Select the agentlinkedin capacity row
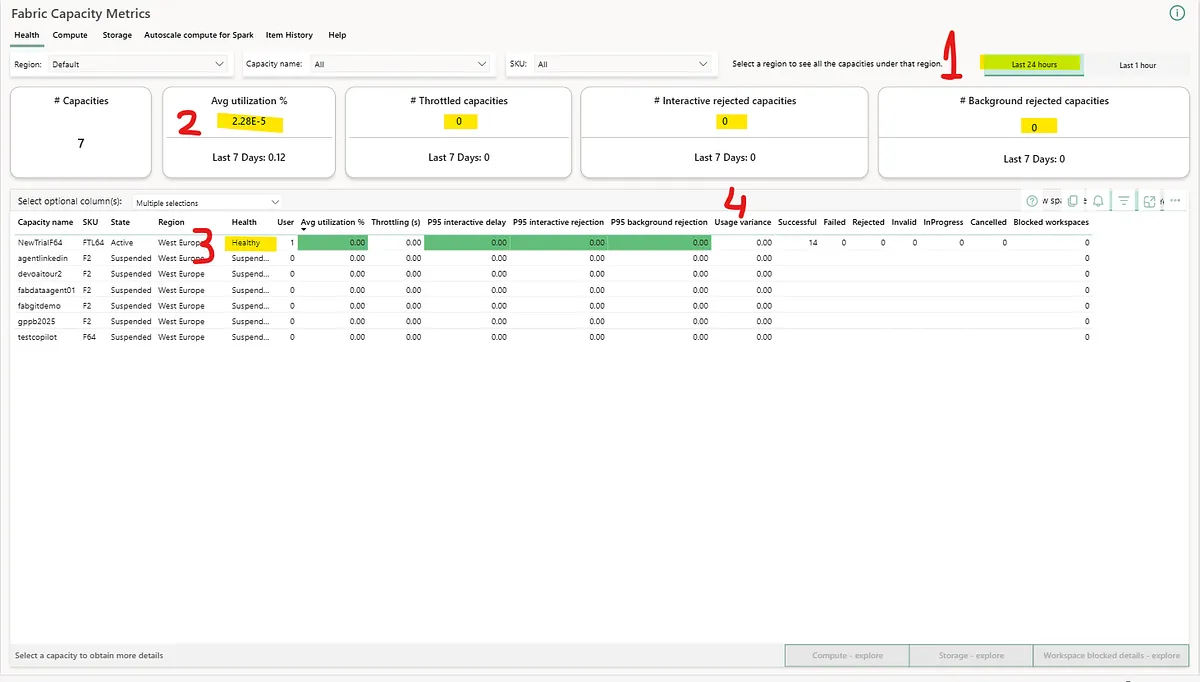 pyautogui.click(x=554, y=258)
